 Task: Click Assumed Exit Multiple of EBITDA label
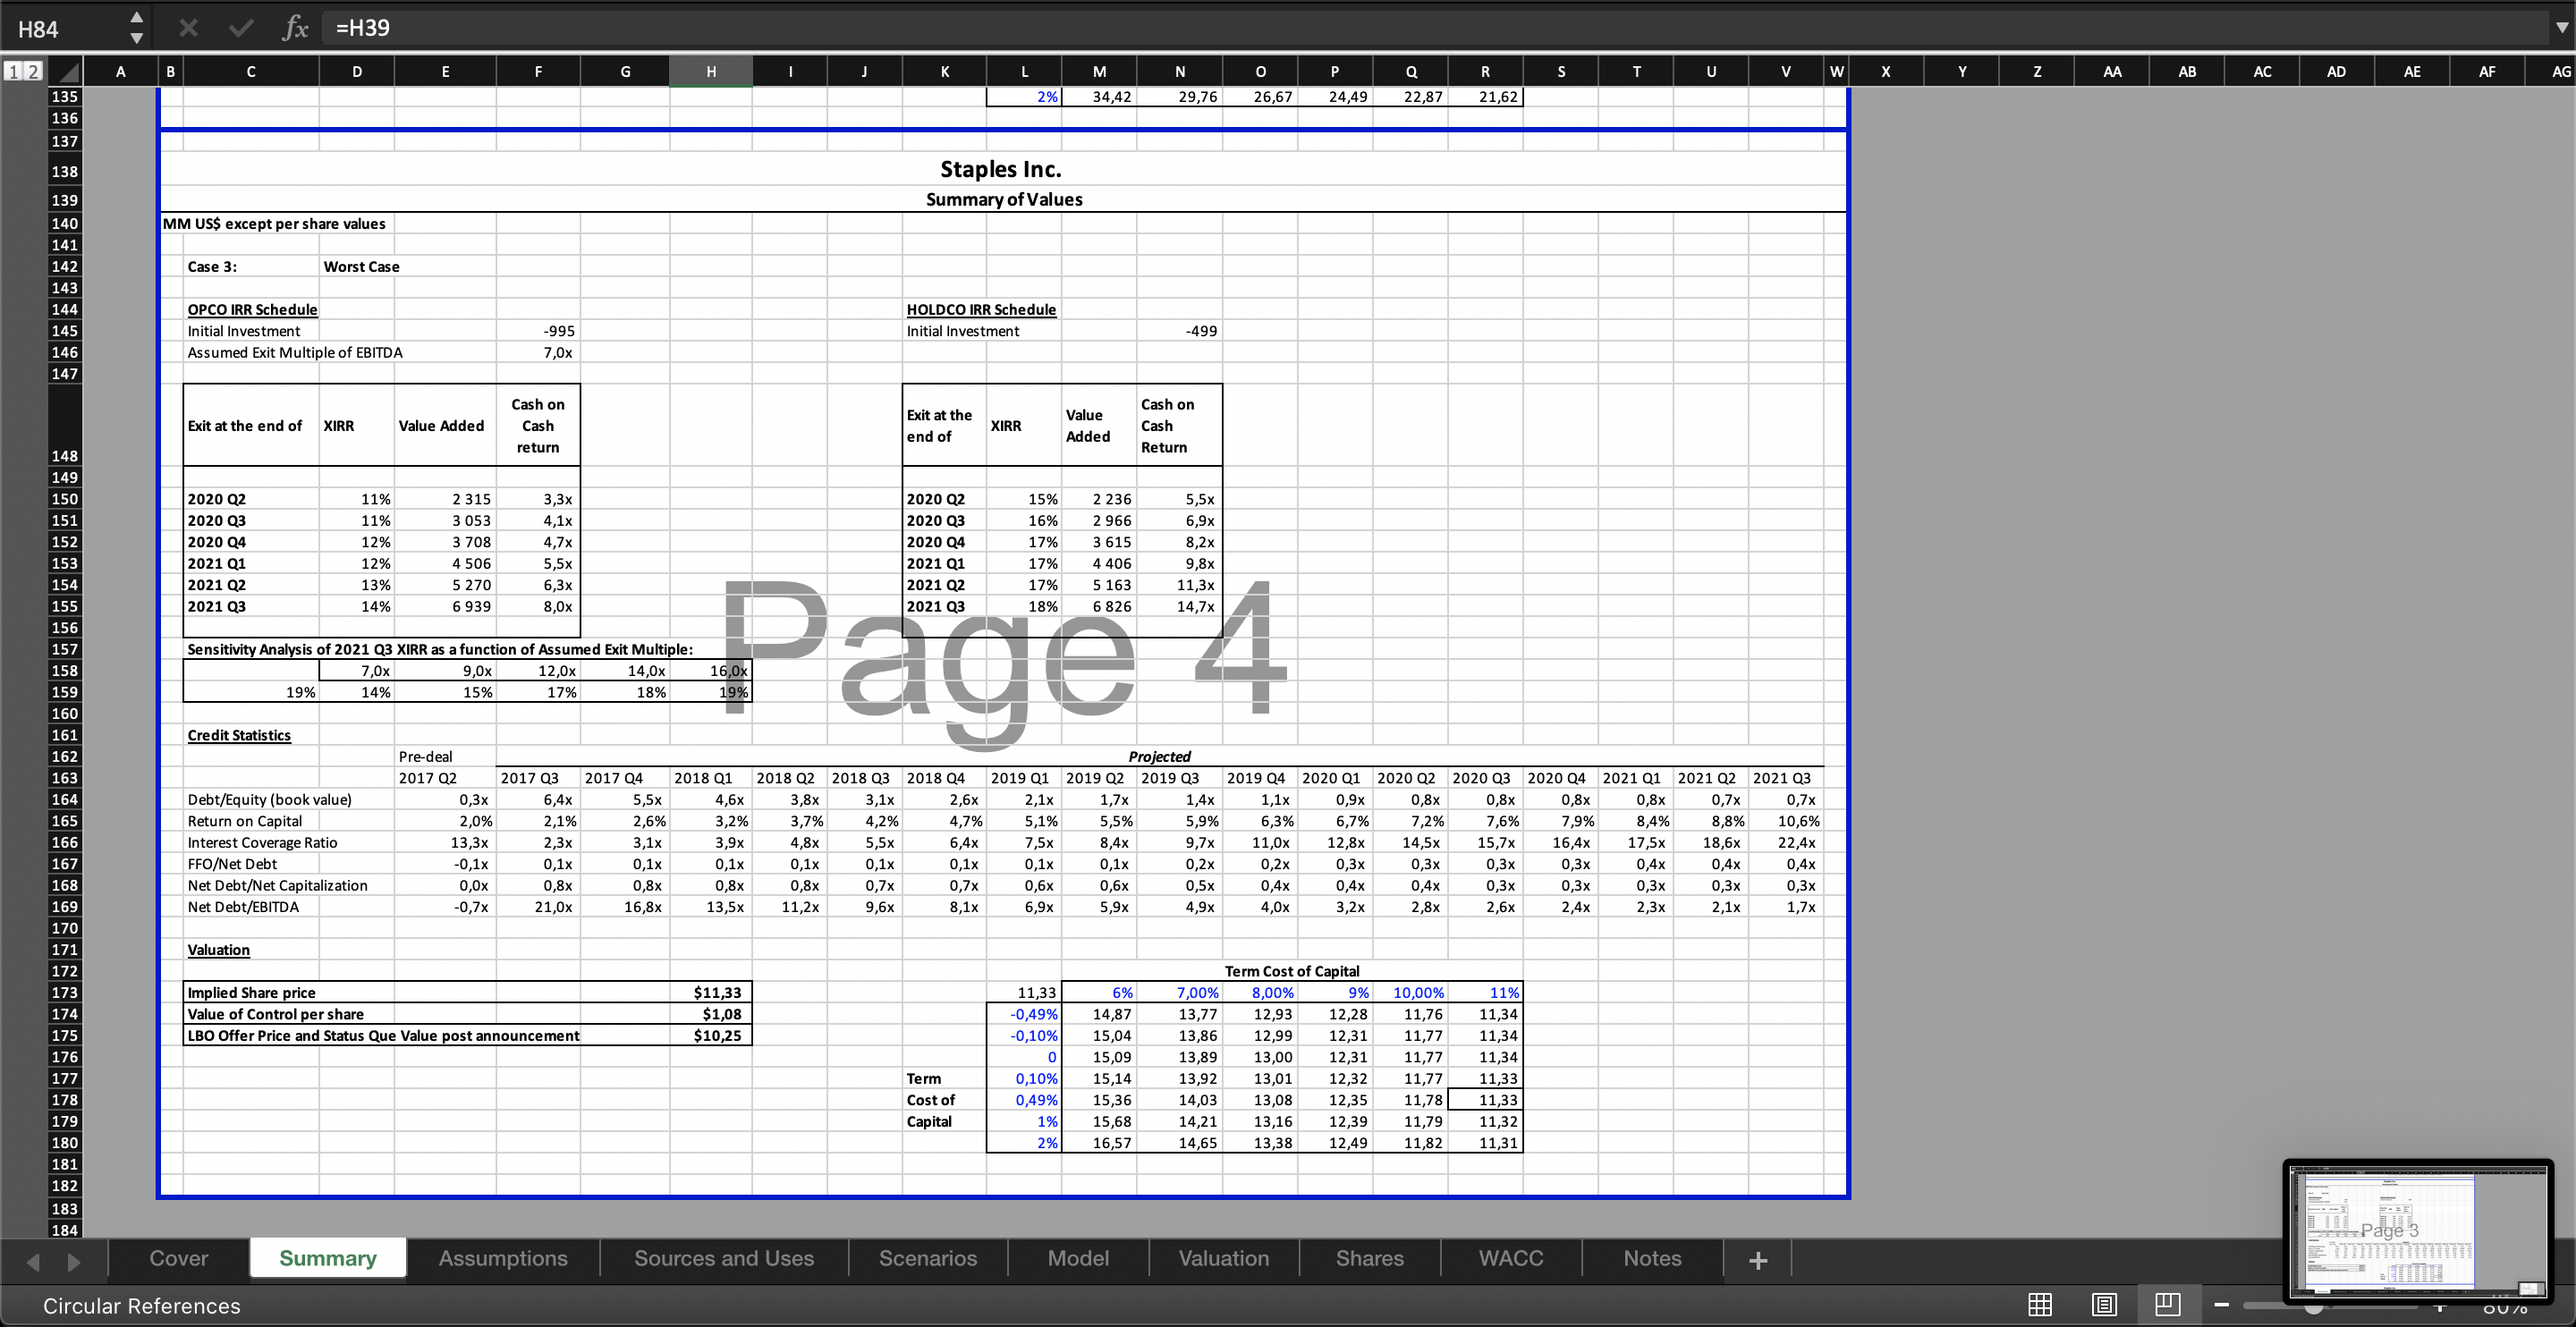(295, 352)
